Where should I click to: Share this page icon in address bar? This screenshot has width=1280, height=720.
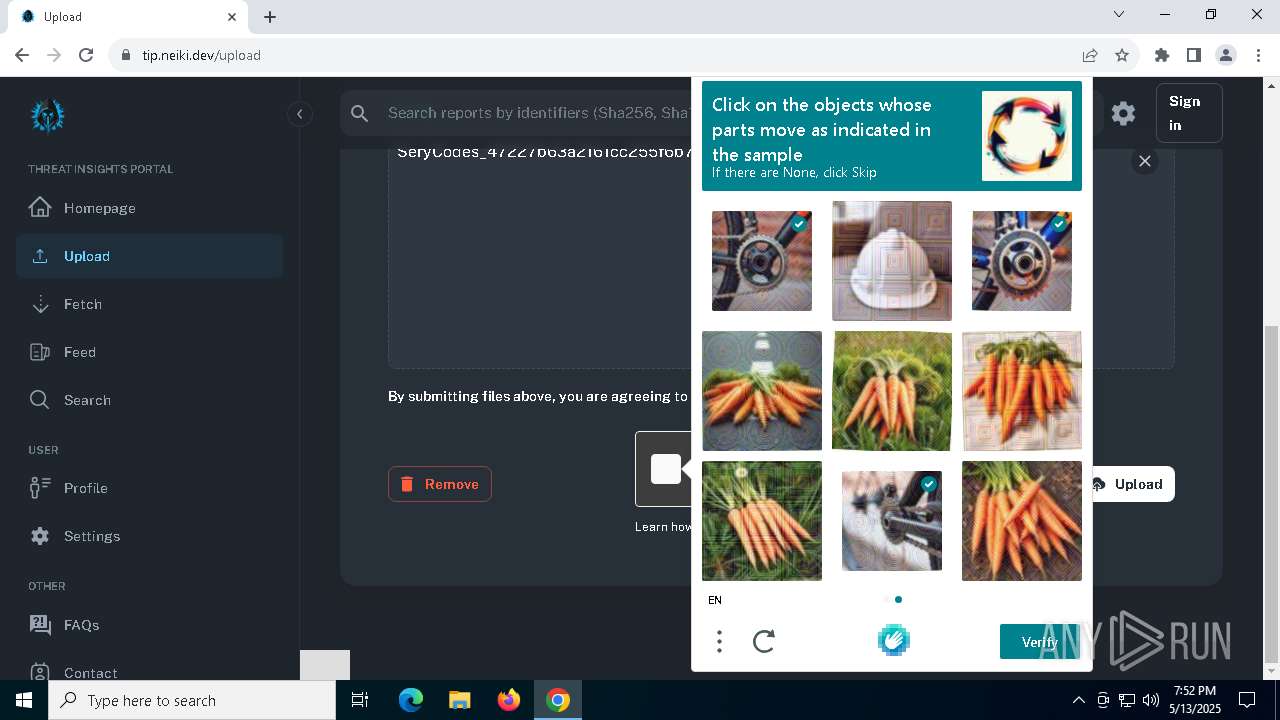tap(1090, 55)
